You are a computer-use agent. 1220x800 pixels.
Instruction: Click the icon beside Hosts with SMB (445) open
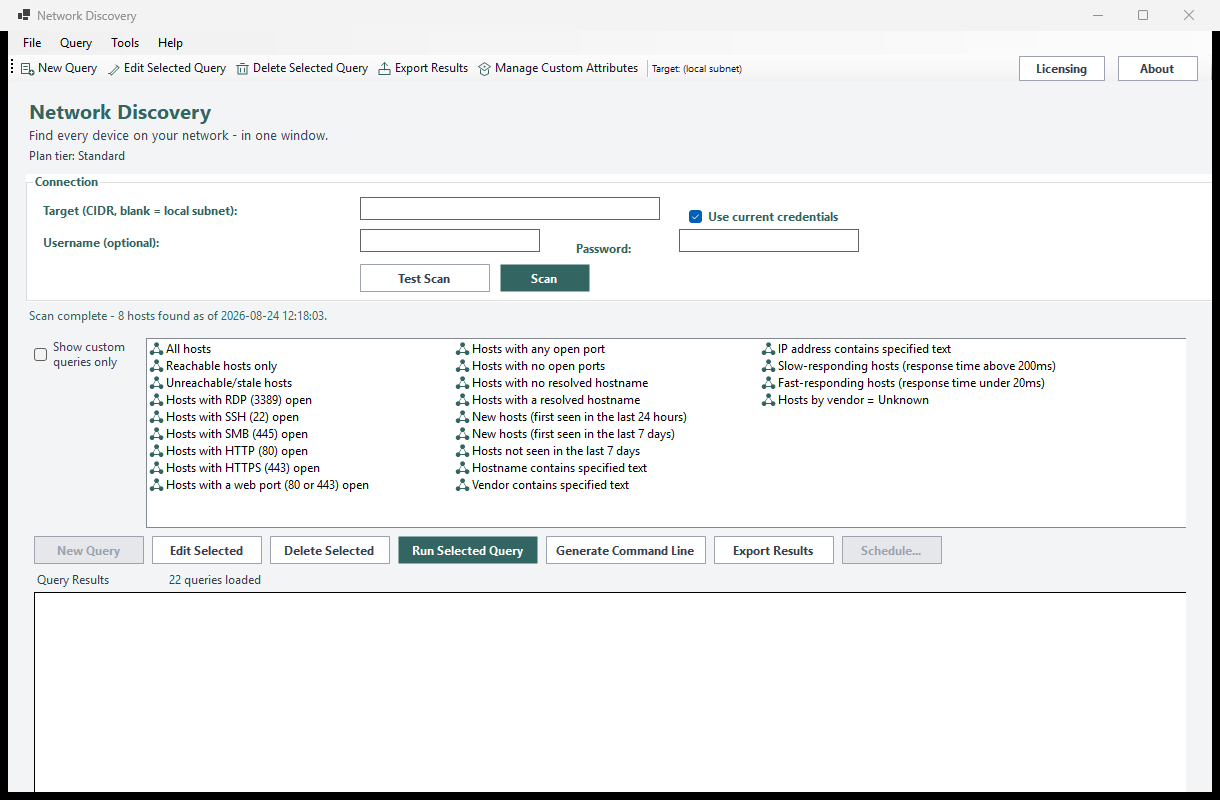(x=157, y=434)
